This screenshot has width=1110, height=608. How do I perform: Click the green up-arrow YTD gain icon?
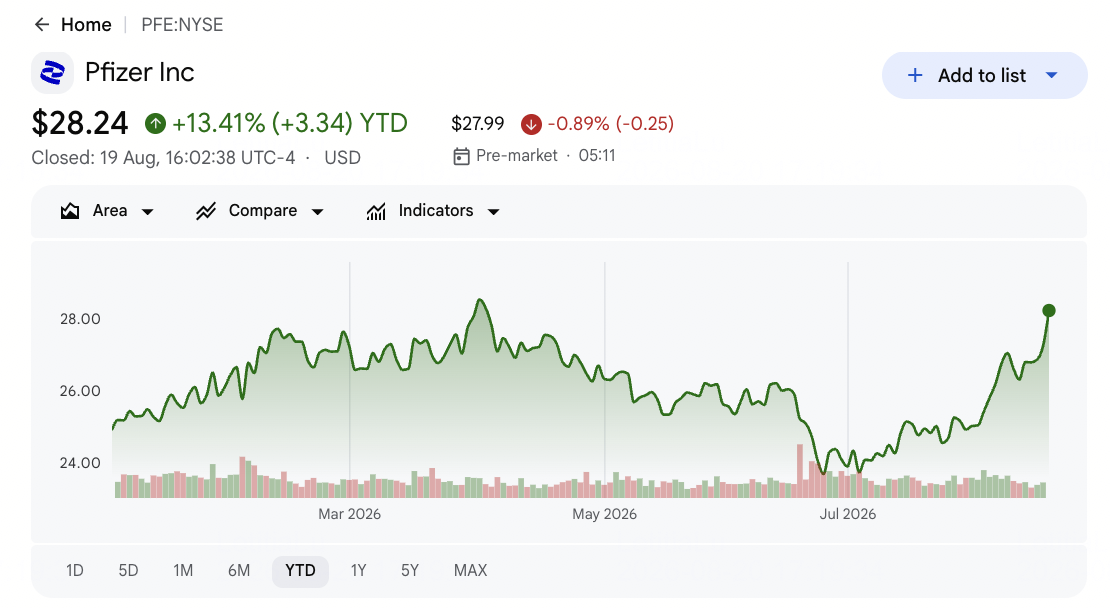155,124
